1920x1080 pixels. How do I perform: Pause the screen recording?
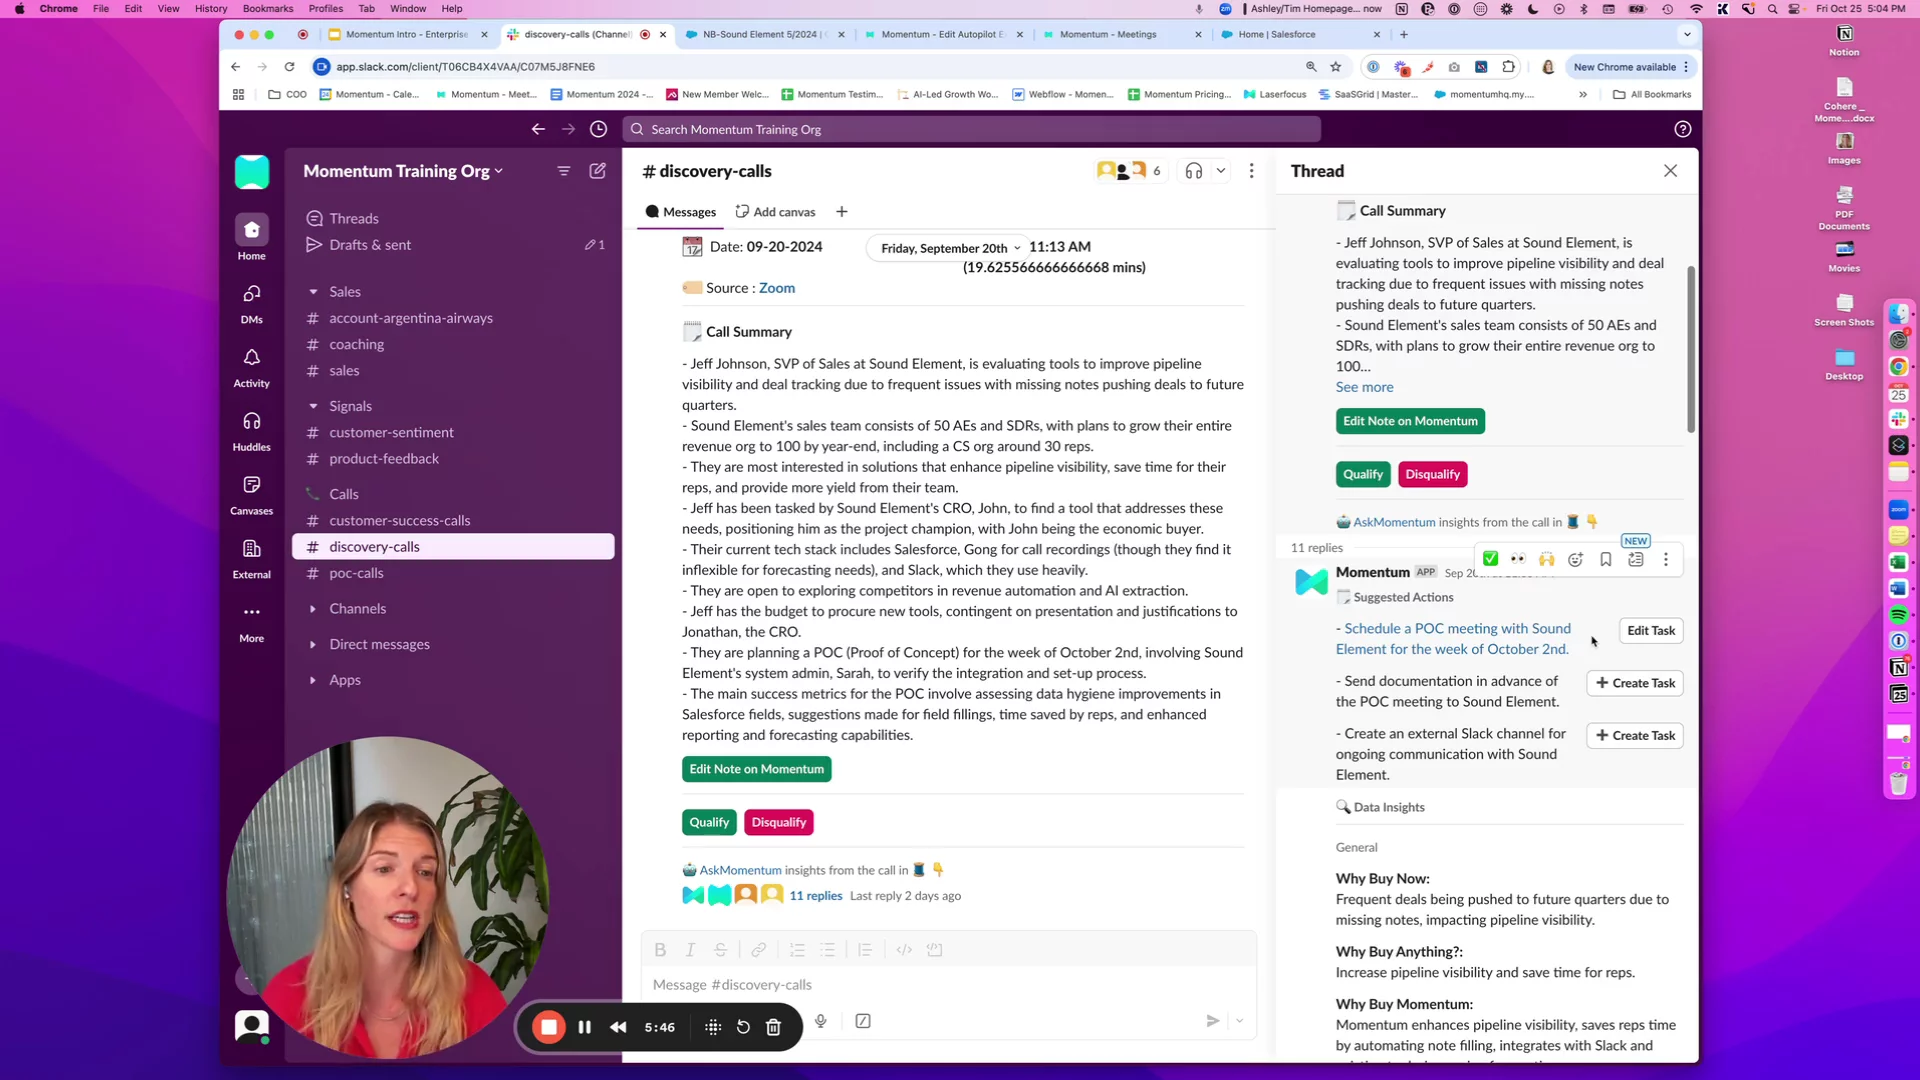[585, 1027]
